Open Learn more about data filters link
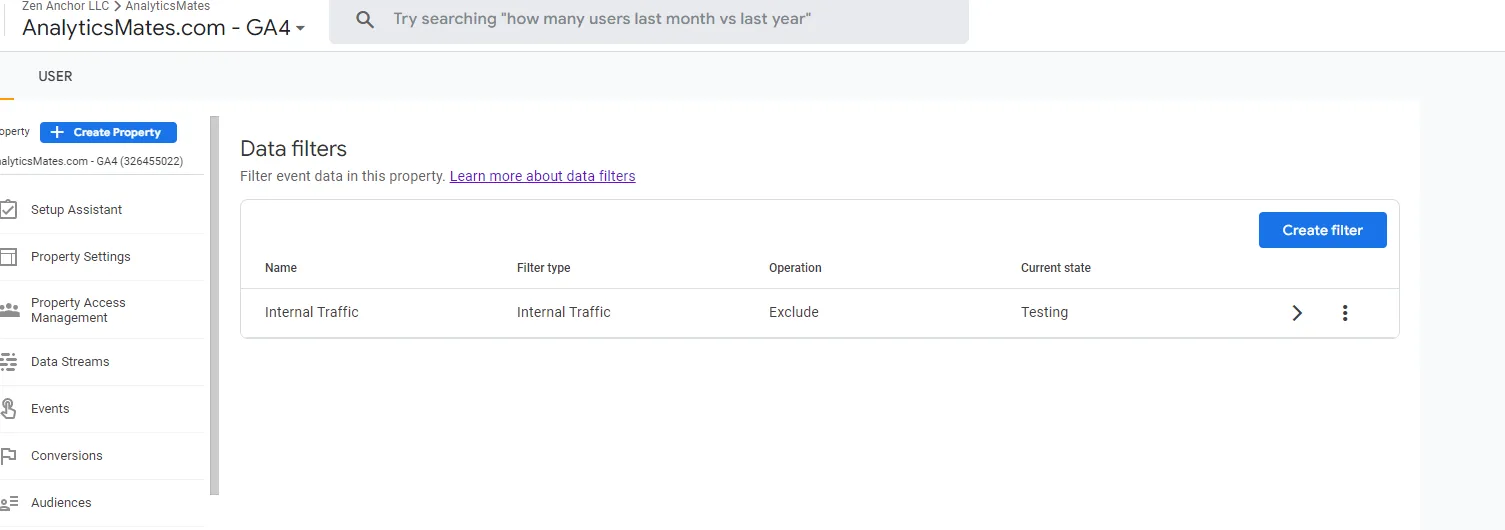The height and width of the screenshot is (530, 1505). [542, 176]
